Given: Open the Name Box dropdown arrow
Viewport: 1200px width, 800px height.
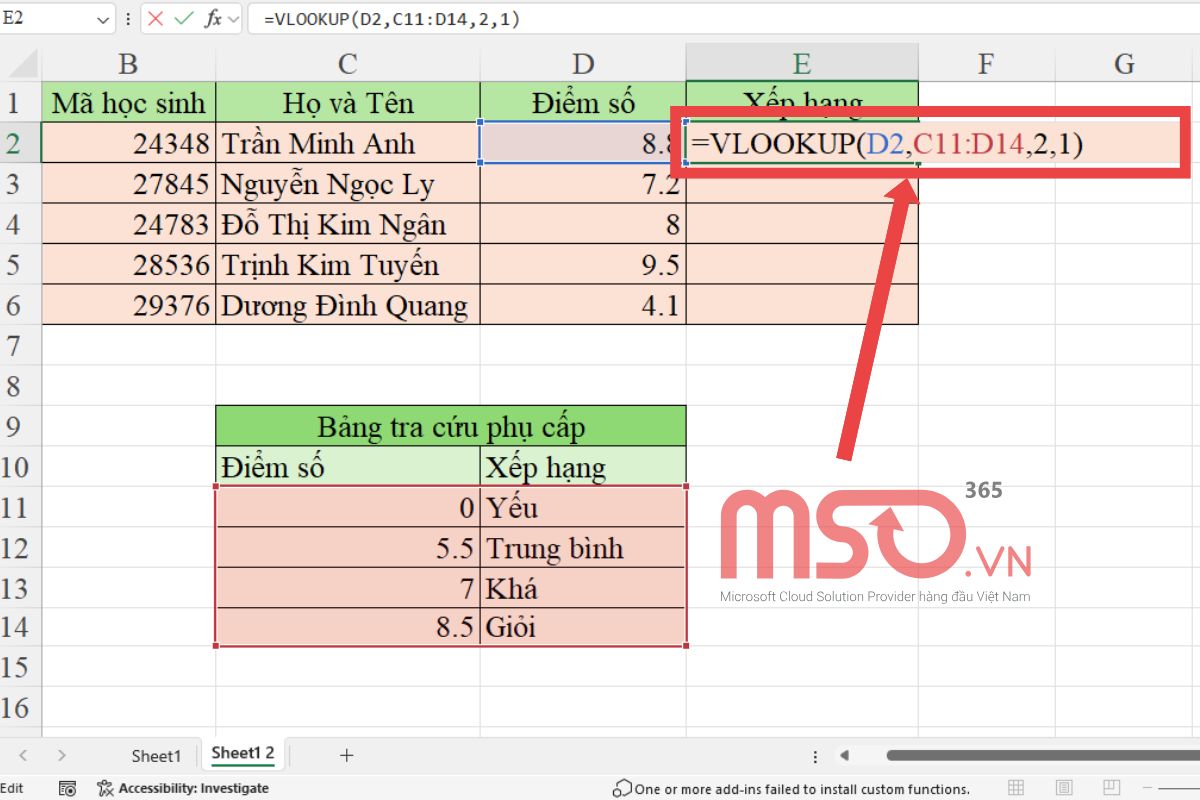Looking at the screenshot, I should (x=104, y=19).
